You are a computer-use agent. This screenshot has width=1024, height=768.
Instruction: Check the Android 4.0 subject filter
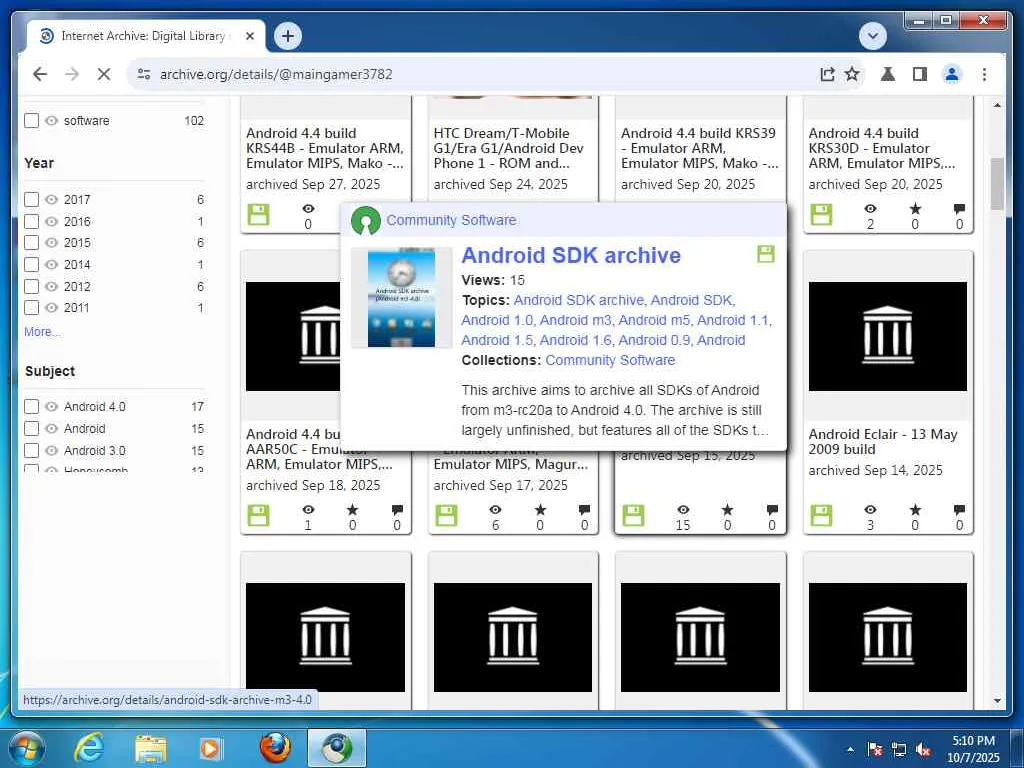(31, 406)
